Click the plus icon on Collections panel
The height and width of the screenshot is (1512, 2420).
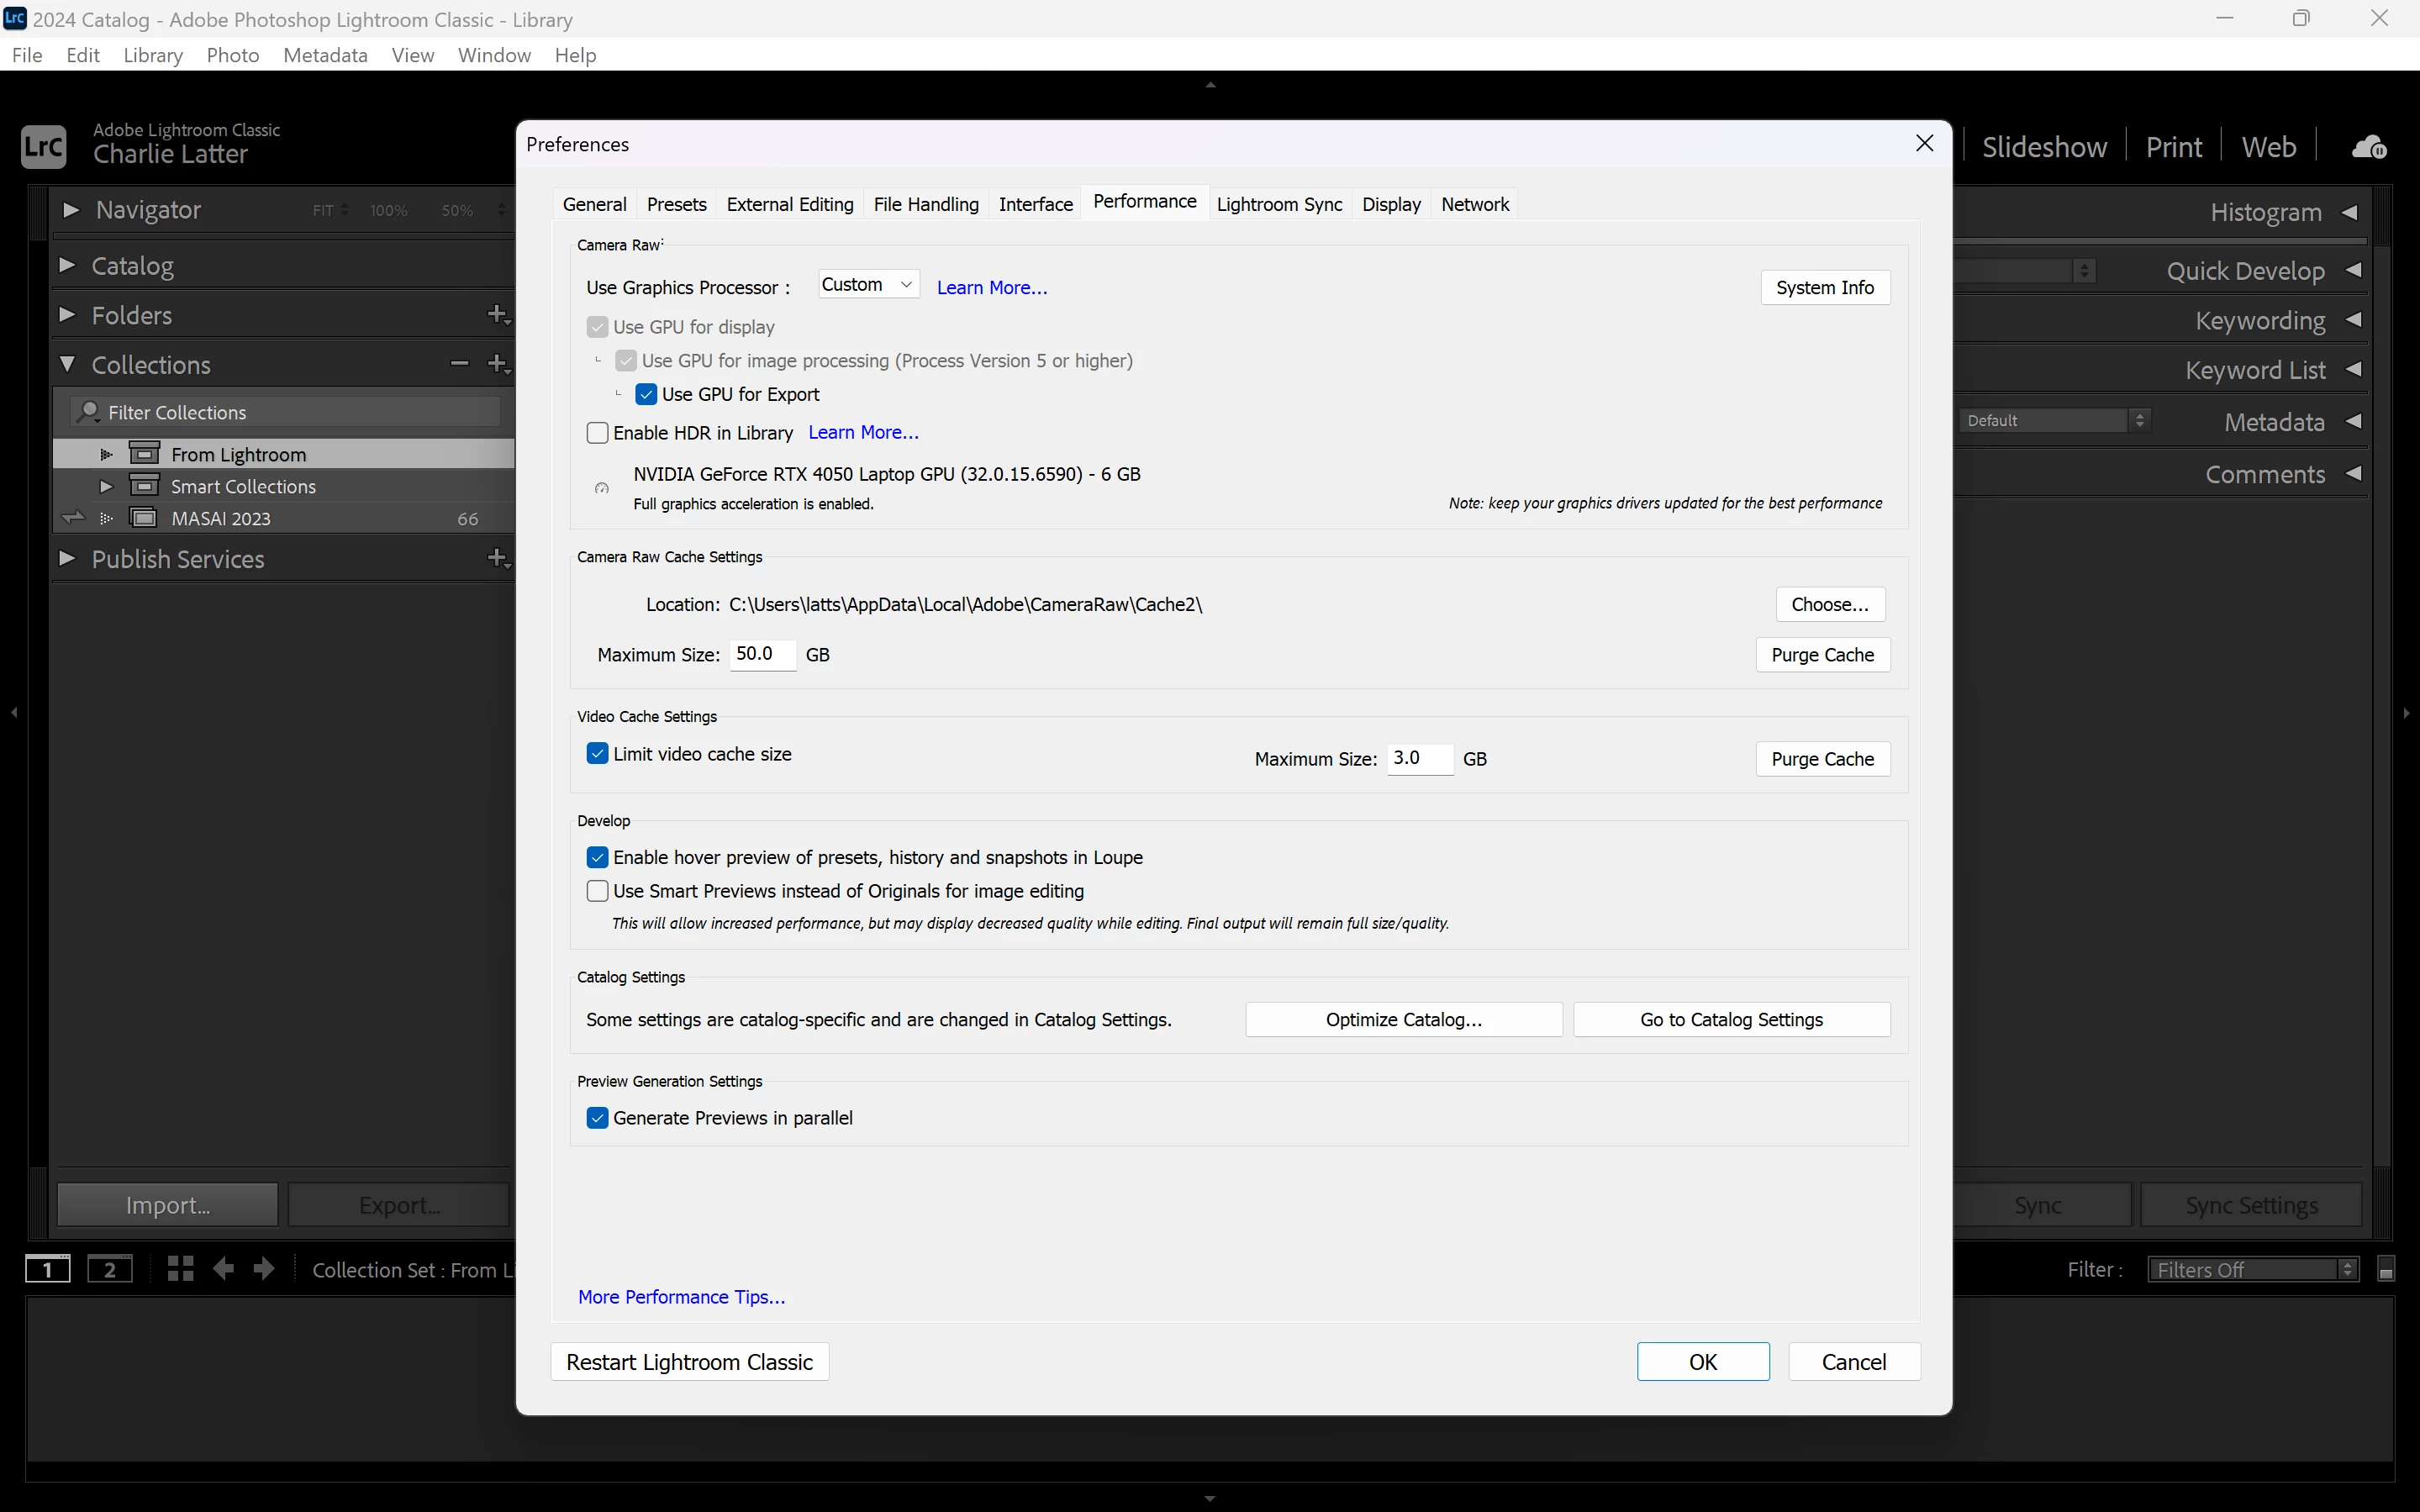tap(497, 364)
